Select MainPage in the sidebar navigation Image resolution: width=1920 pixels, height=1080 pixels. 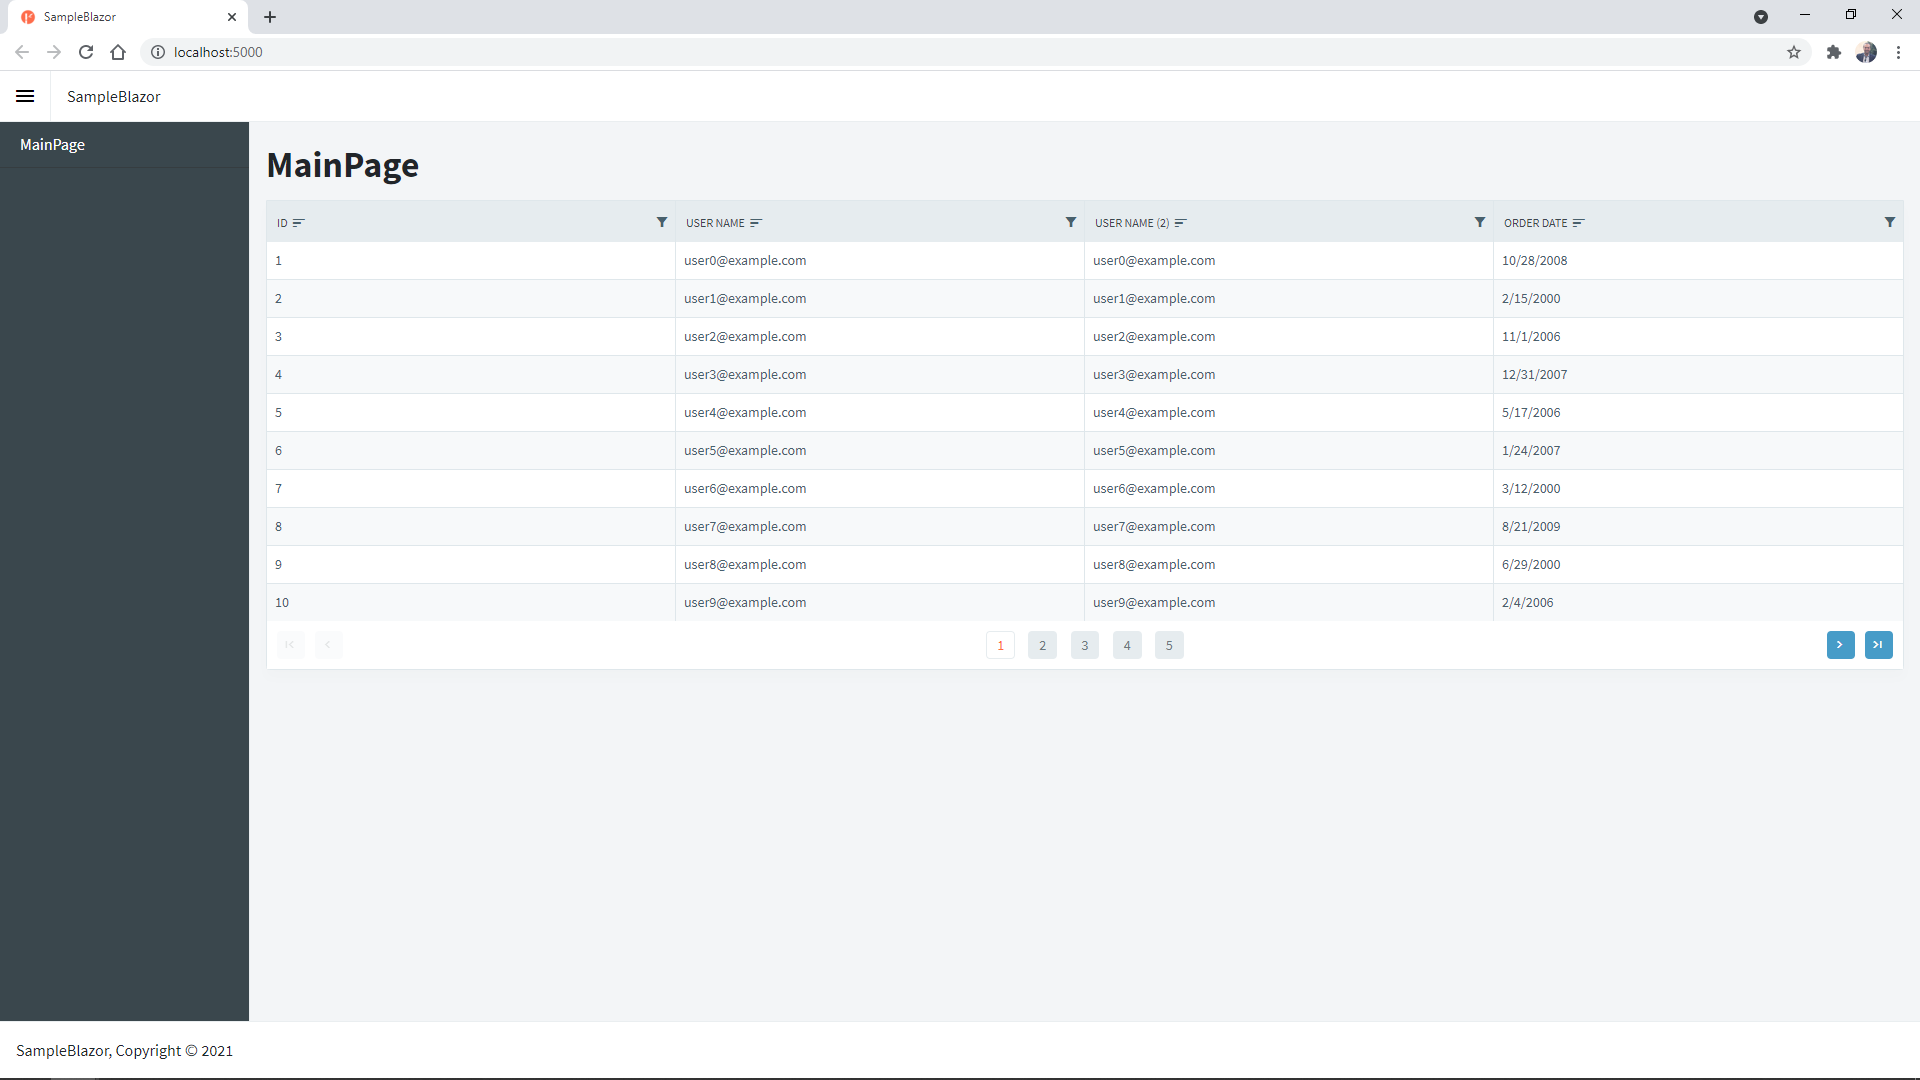[x=51, y=144]
